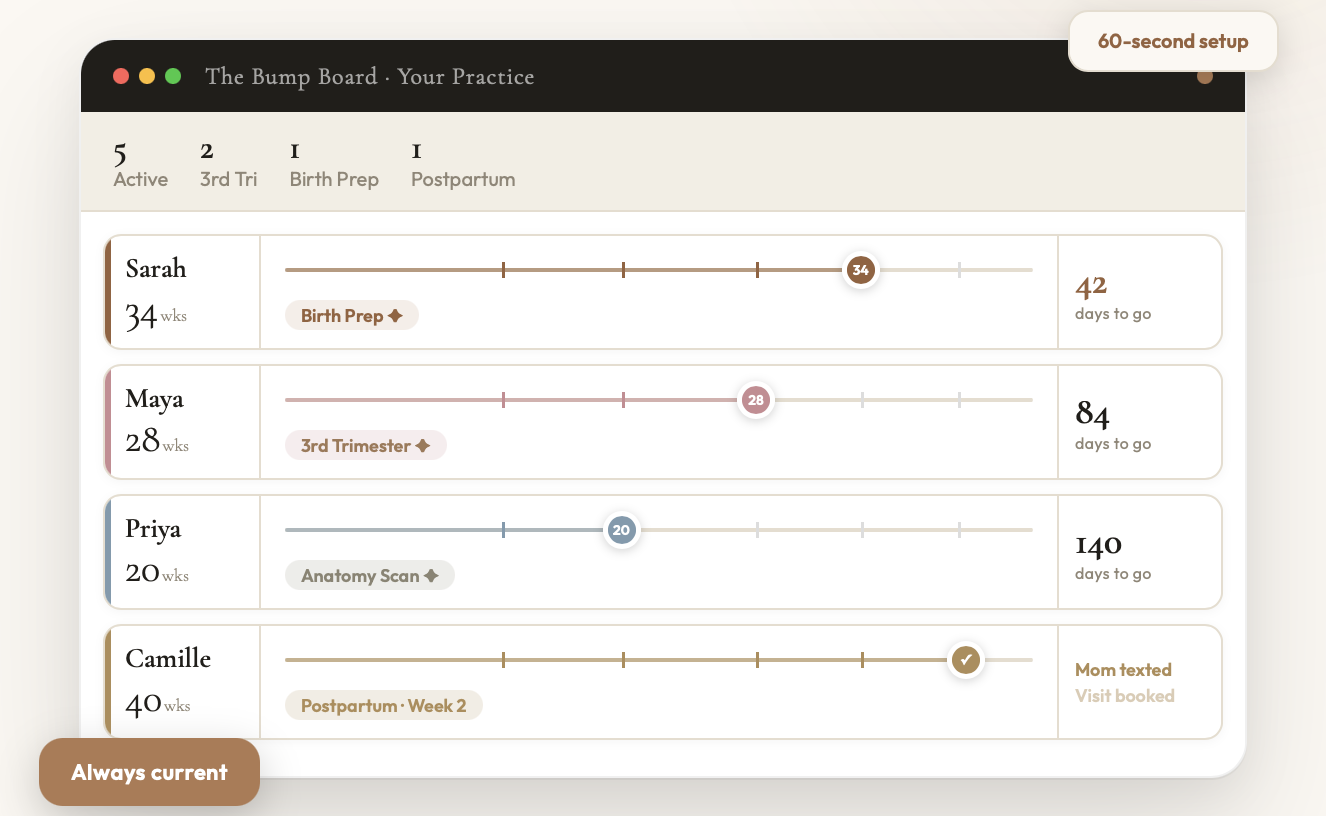Click the 60-second setup badge
Image resolution: width=1326 pixels, height=816 pixels.
1173,41
